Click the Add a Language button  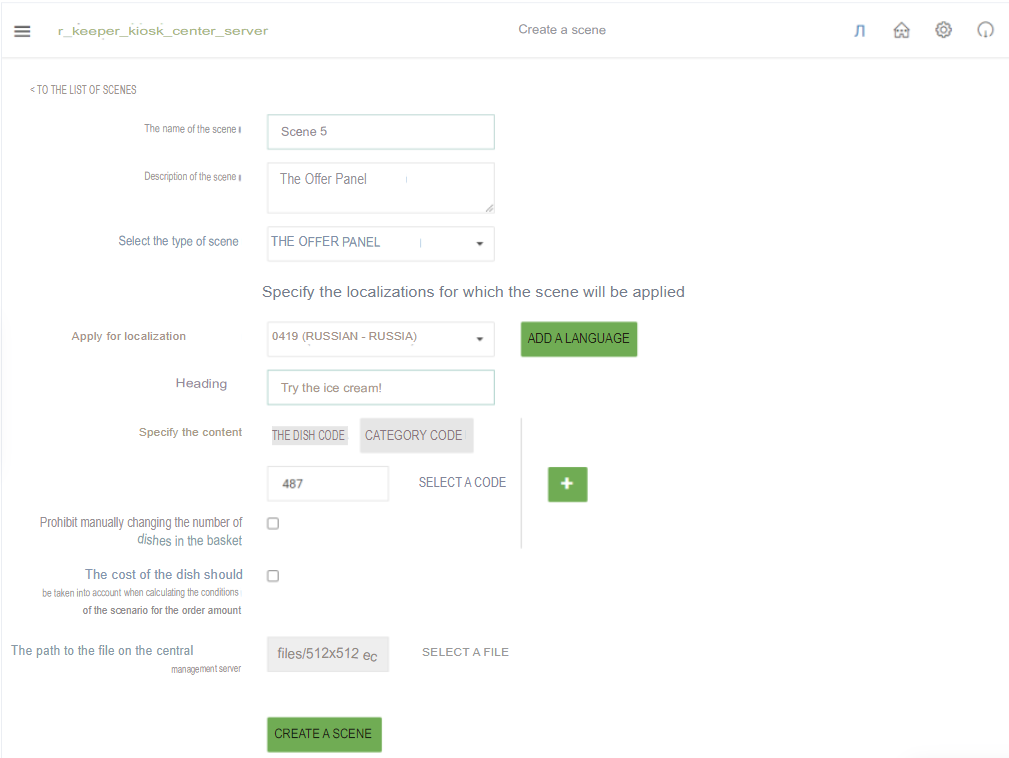point(579,338)
